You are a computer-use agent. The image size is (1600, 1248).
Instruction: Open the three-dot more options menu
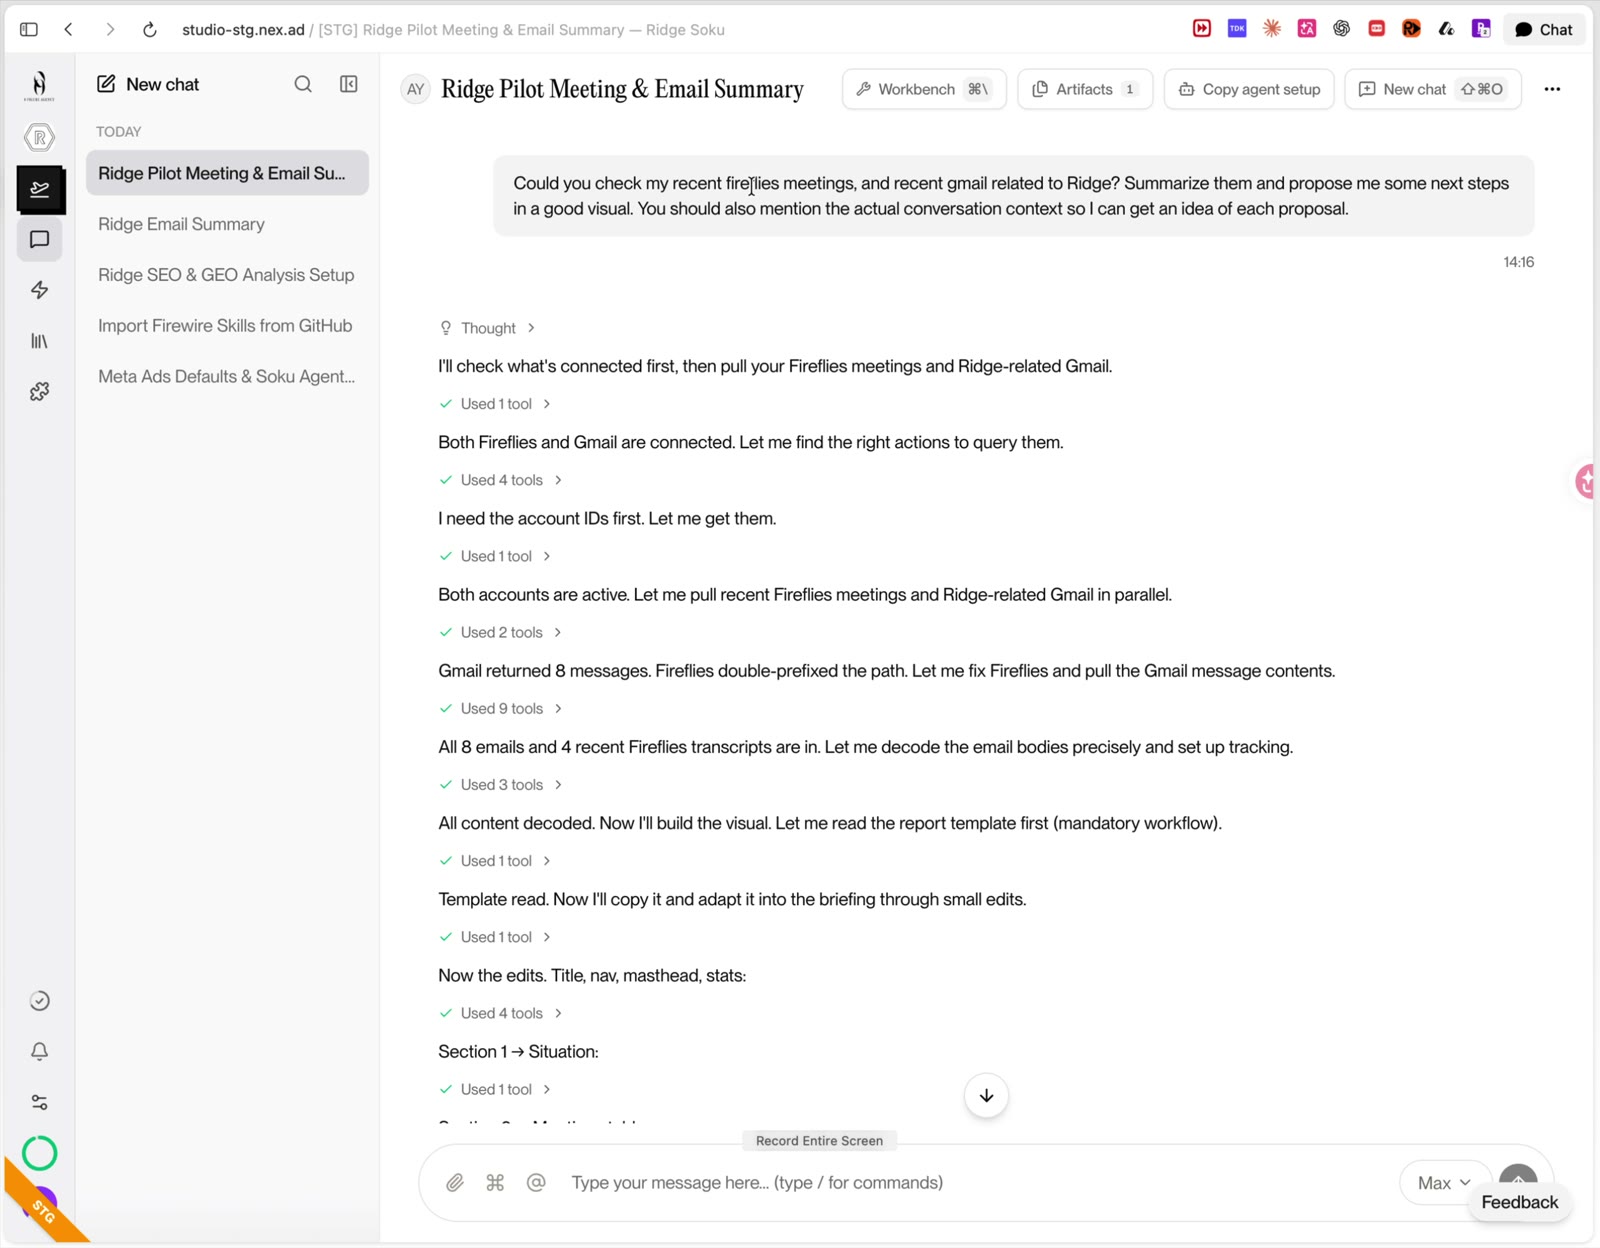(1552, 89)
